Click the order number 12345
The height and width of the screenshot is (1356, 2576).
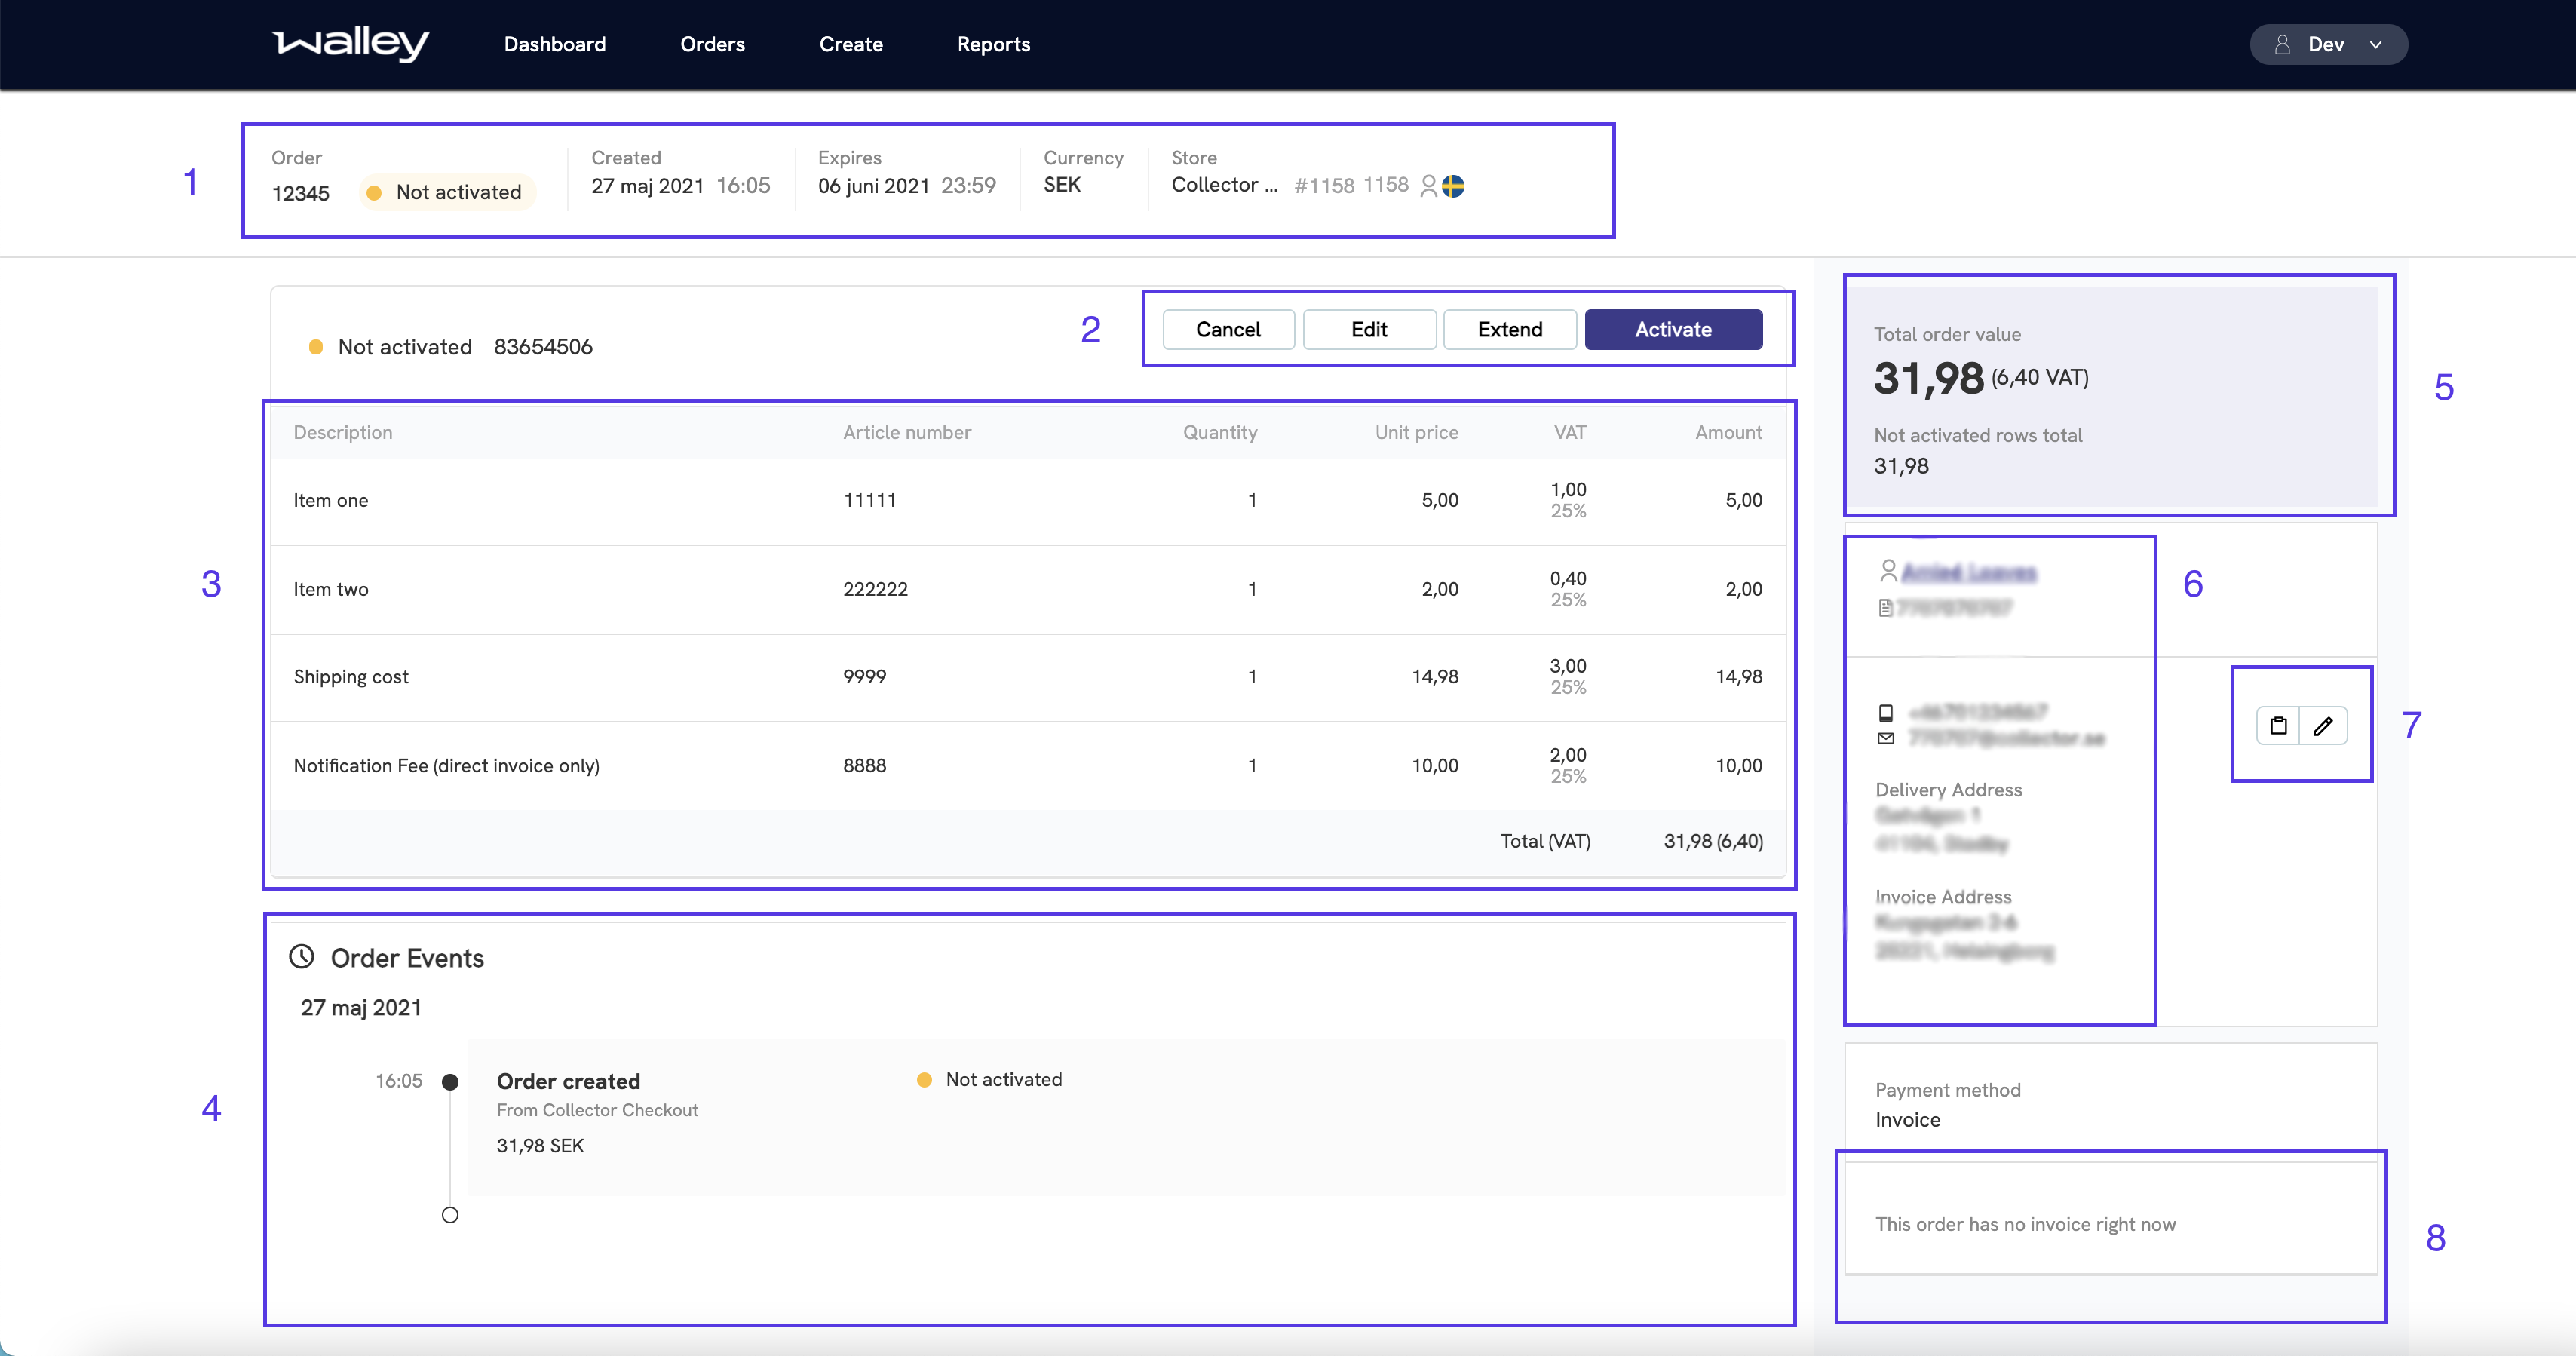(300, 193)
